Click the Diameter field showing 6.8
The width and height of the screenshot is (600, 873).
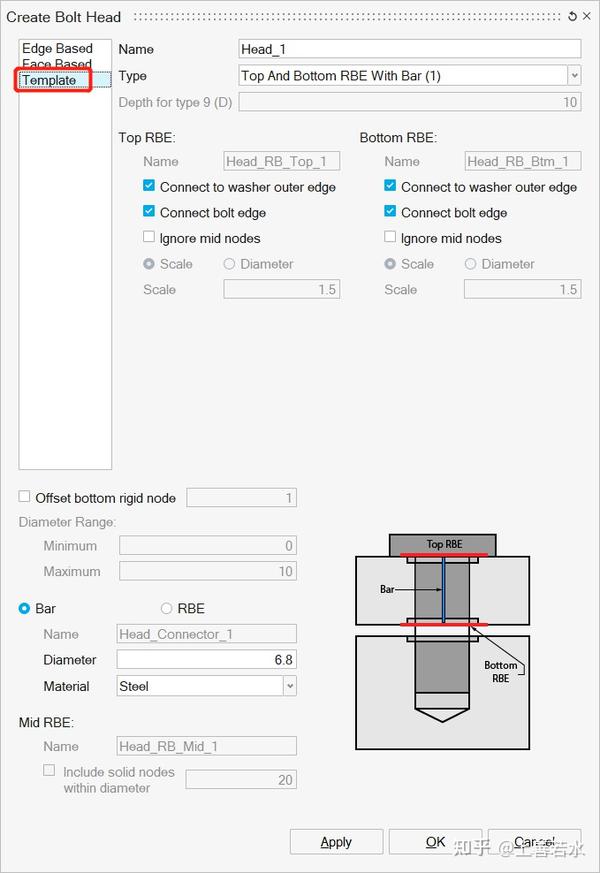coord(206,660)
